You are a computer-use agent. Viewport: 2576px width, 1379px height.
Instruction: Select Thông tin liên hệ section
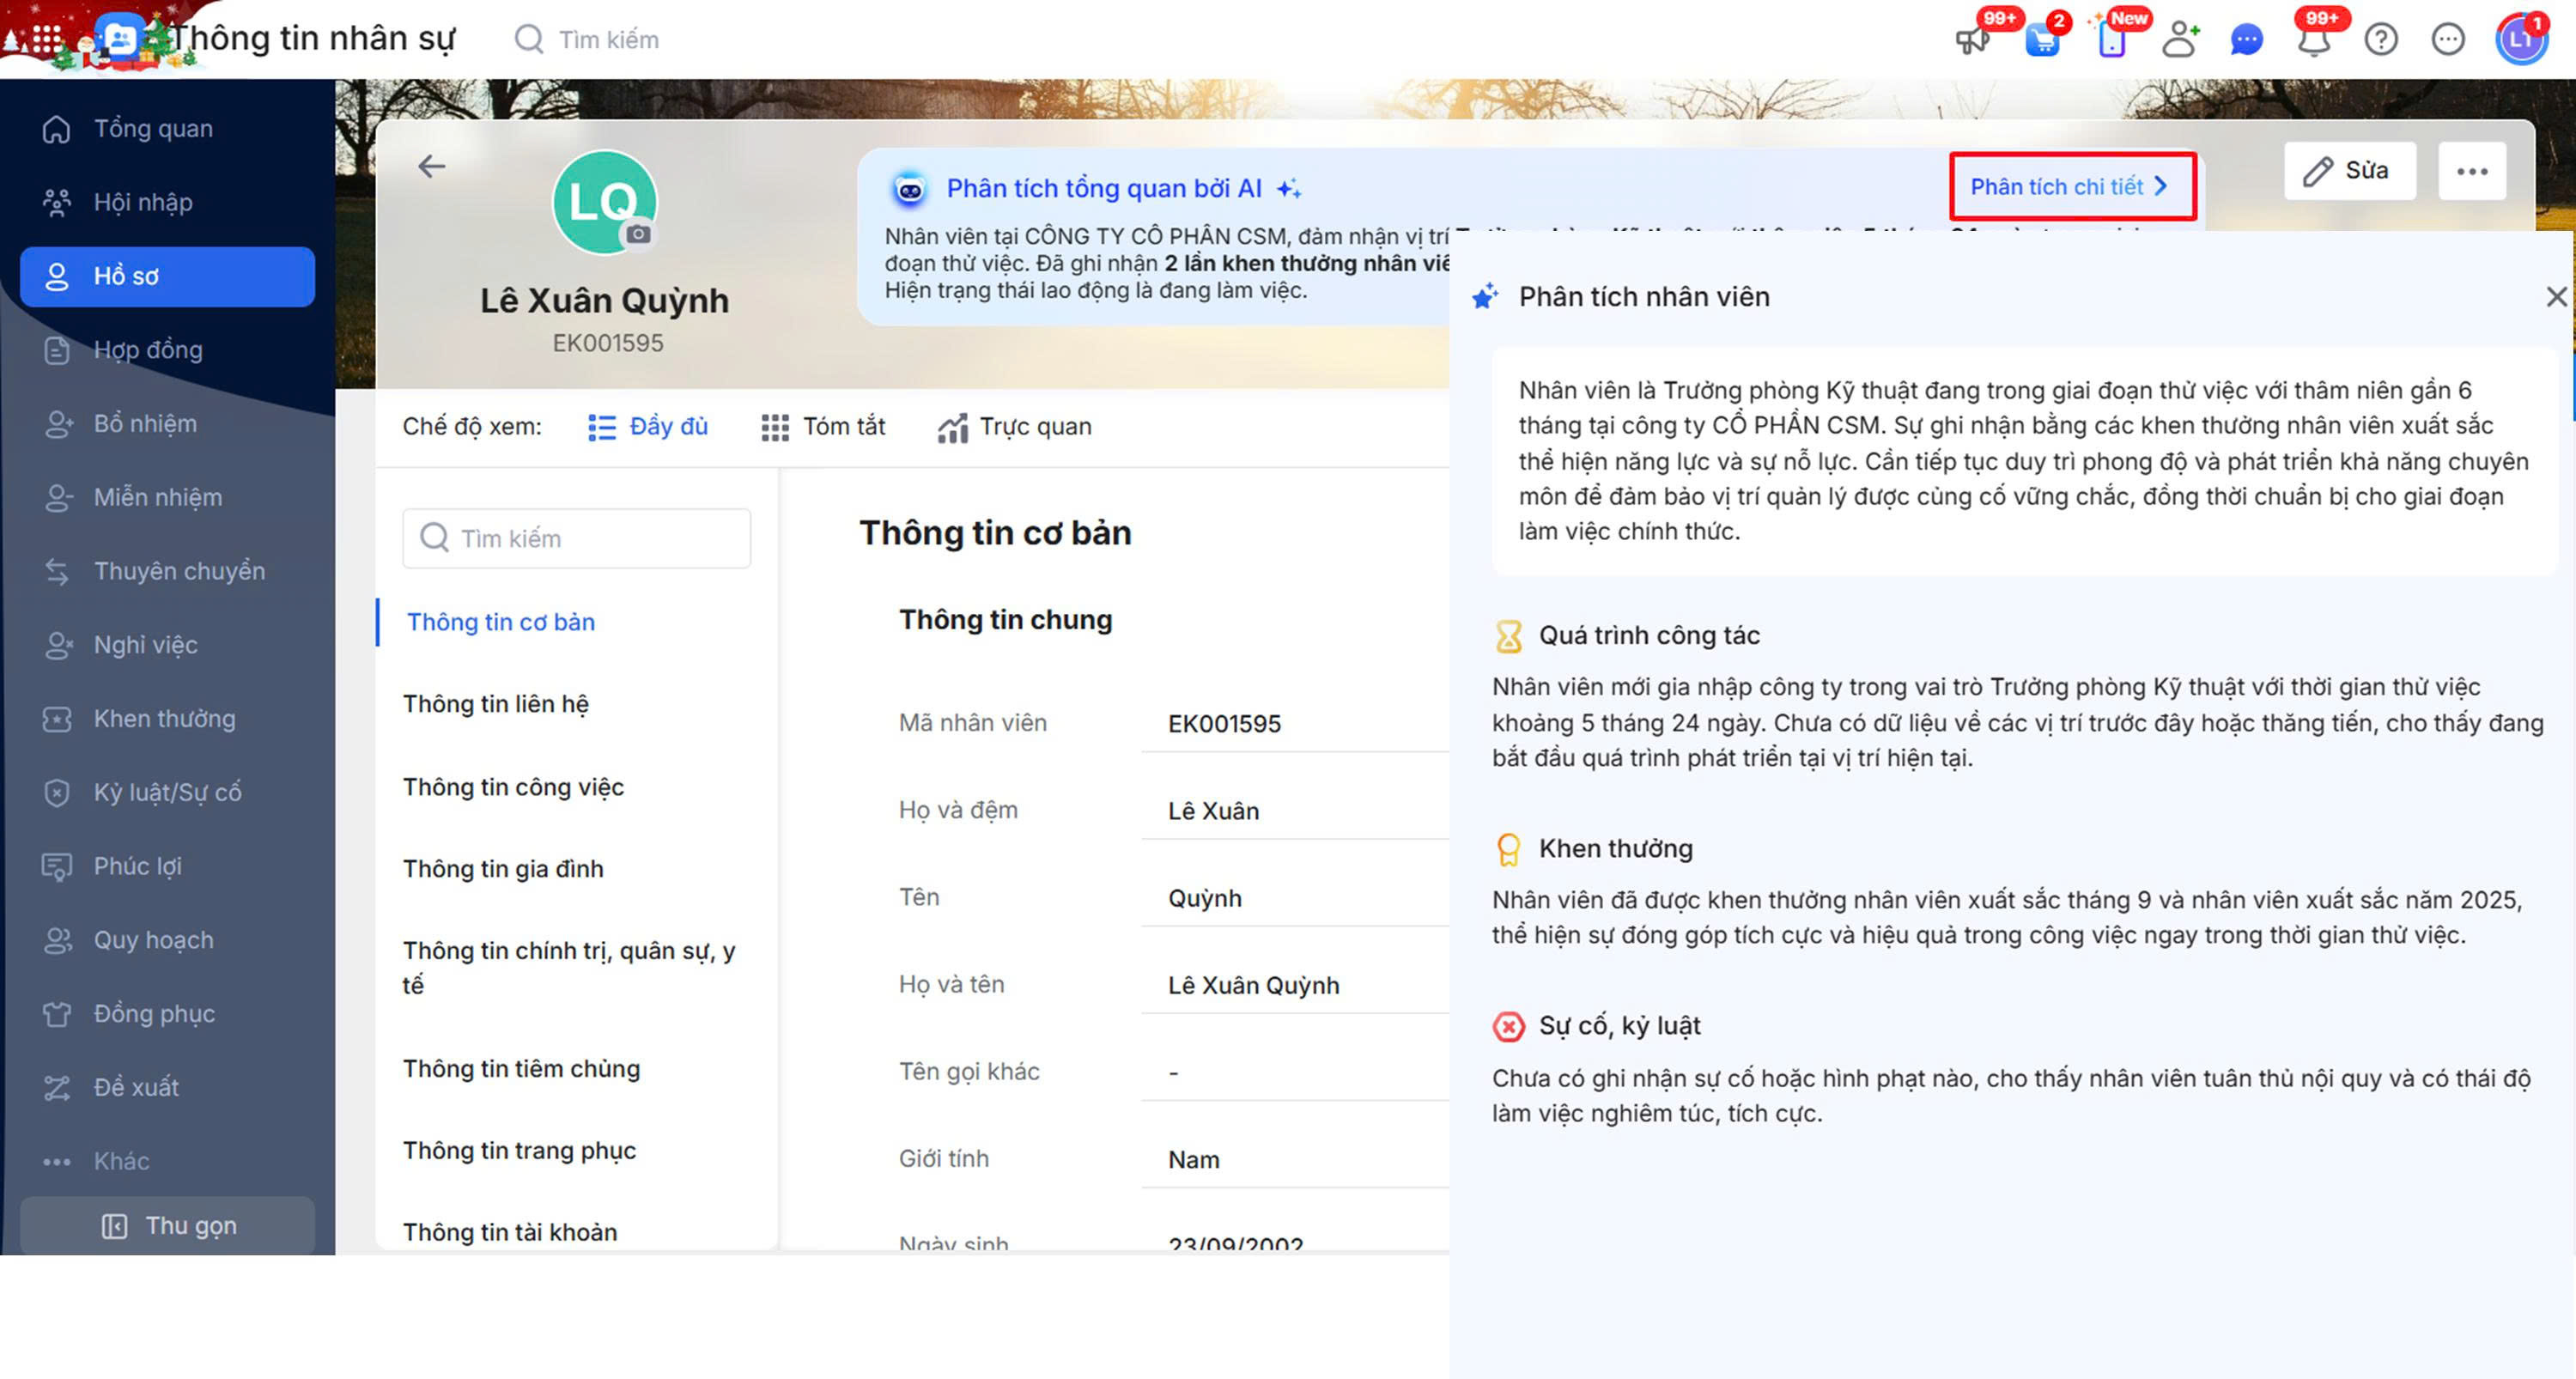click(x=496, y=704)
